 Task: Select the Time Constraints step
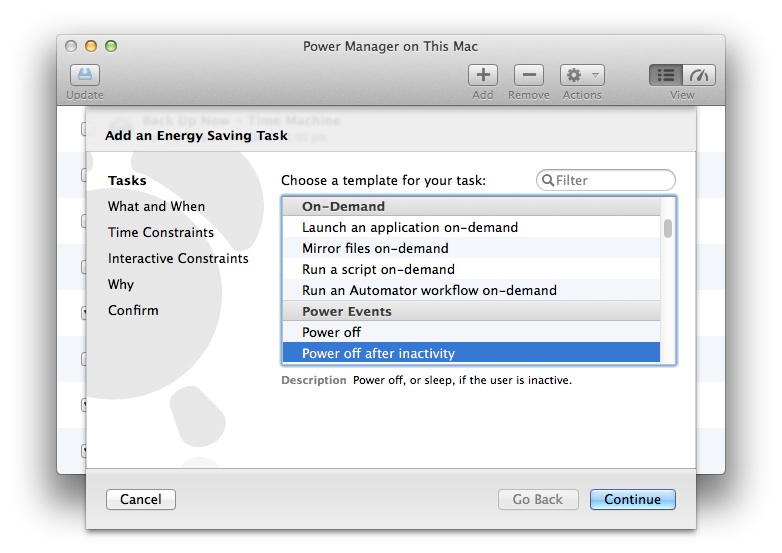161,232
